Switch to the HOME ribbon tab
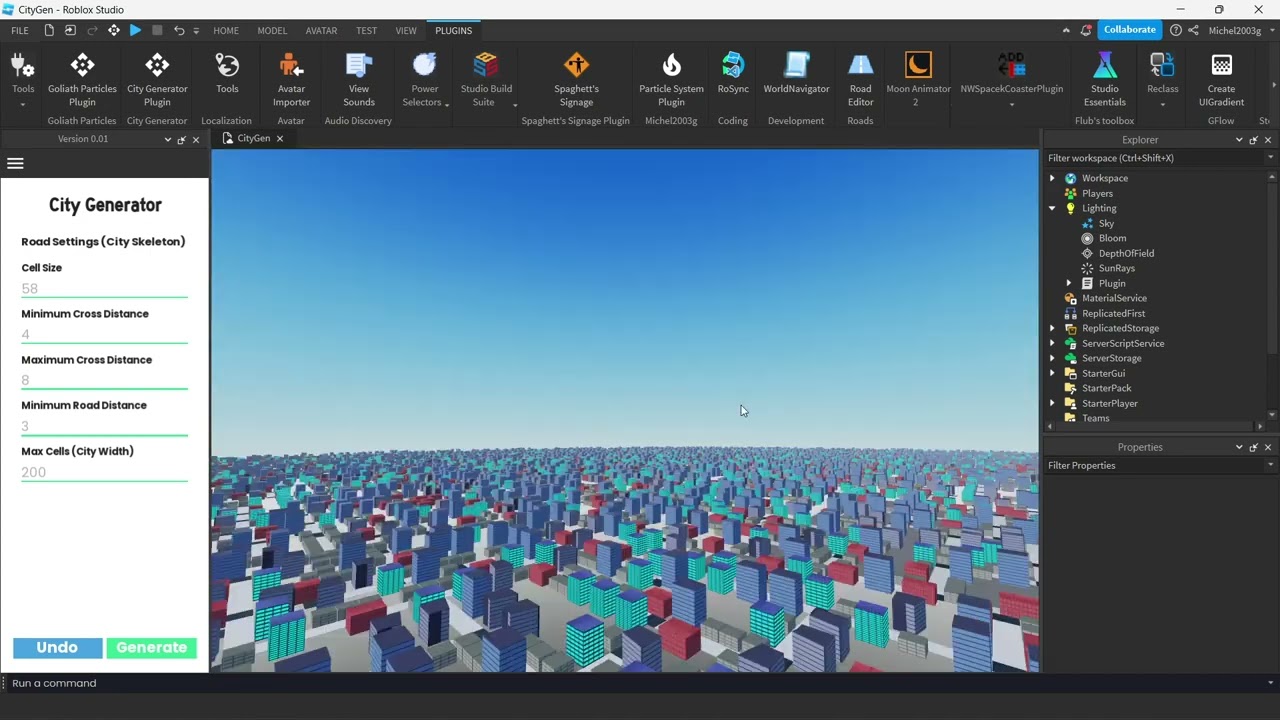 pos(226,30)
